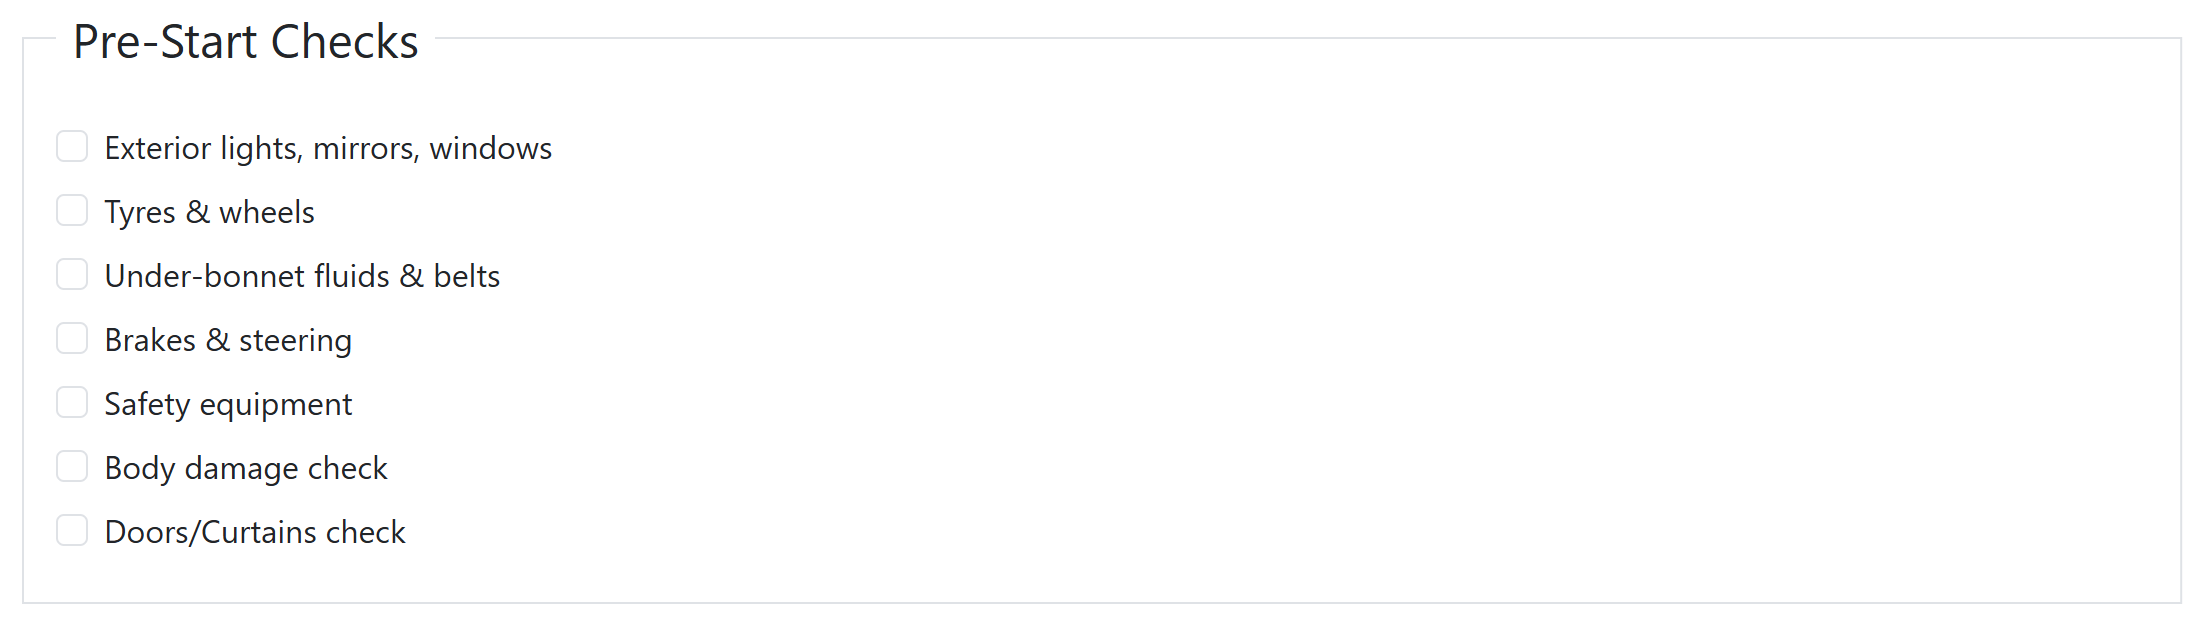
Task: Click the Under-bonnet fluids & belts label
Action: (x=302, y=276)
